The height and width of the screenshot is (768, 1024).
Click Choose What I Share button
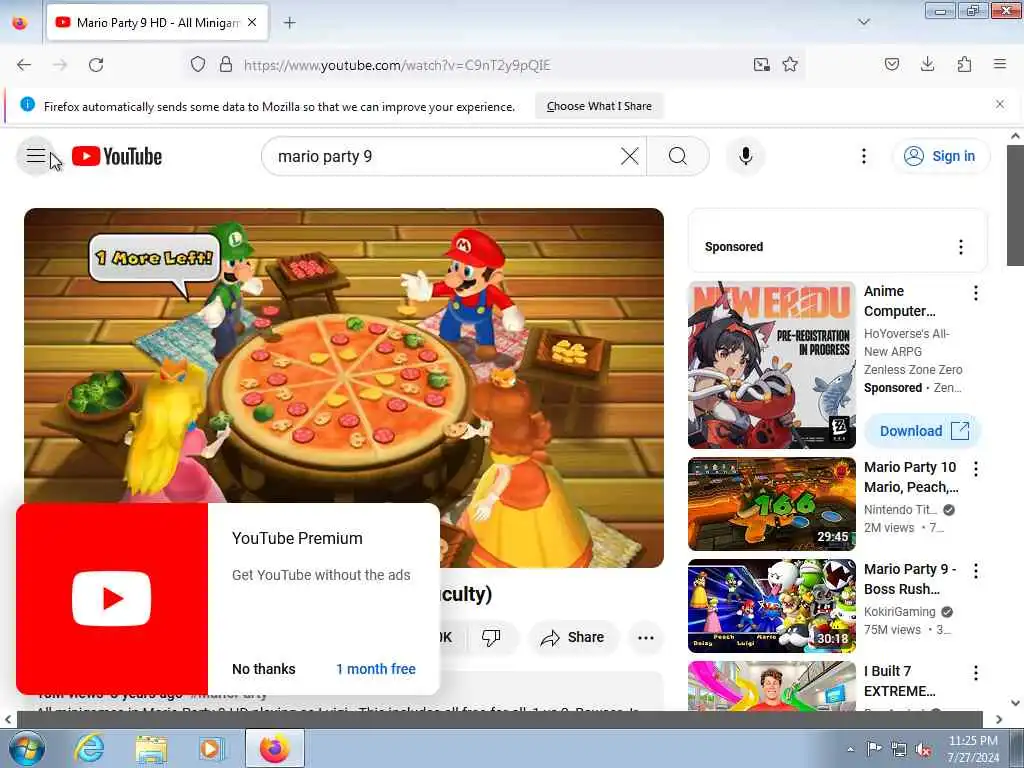tap(599, 106)
